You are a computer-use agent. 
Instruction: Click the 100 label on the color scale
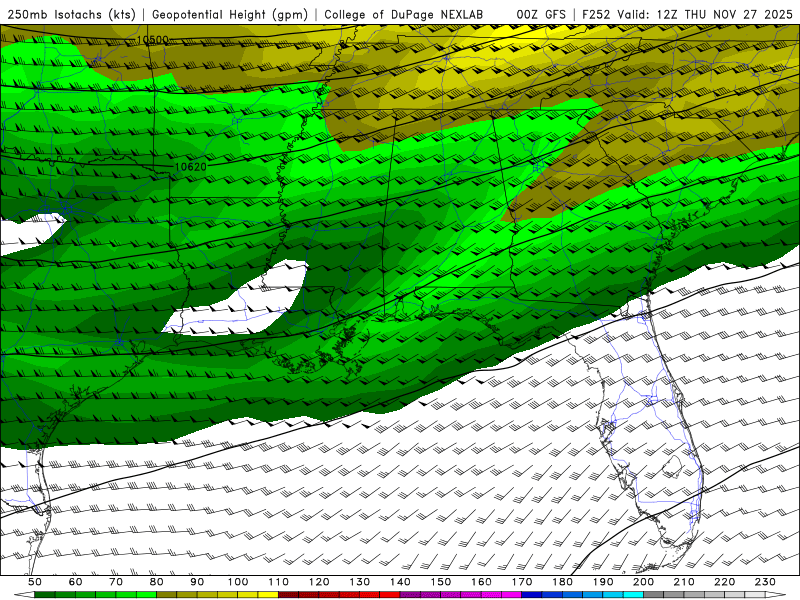(x=238, y=582)
